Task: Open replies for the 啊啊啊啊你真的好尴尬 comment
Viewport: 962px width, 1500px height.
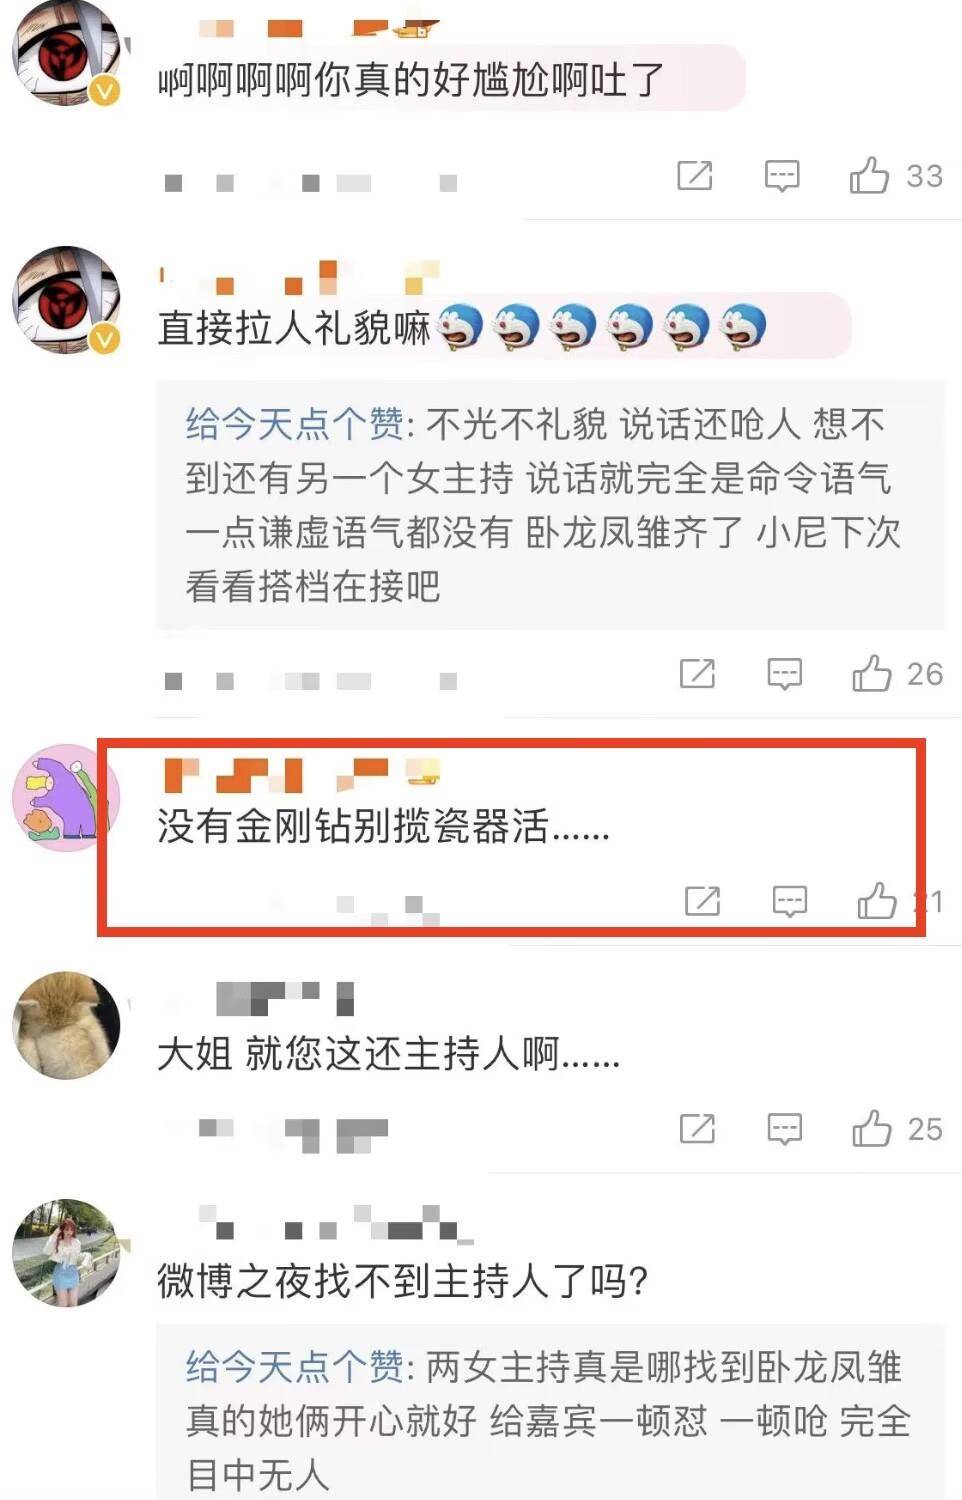Action: click(781, 176)
